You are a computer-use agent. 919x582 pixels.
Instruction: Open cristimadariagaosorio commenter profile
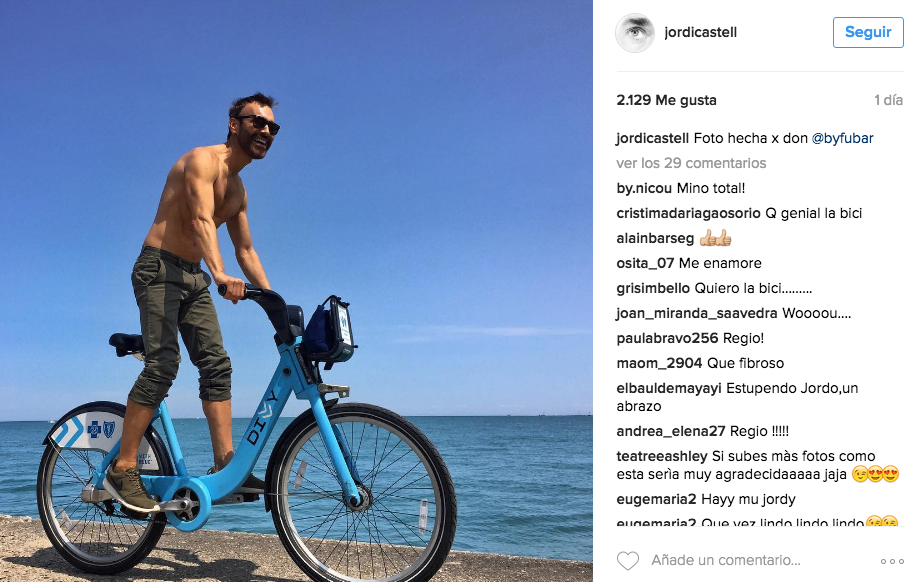(688, 213)
